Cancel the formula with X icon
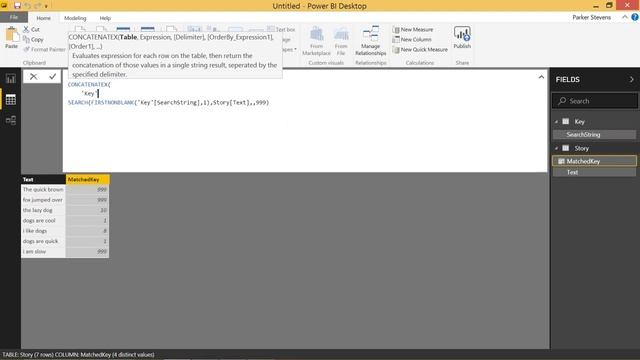Viewport: 640px width, 360px height. pyautogui.click(x=33, y=76)
